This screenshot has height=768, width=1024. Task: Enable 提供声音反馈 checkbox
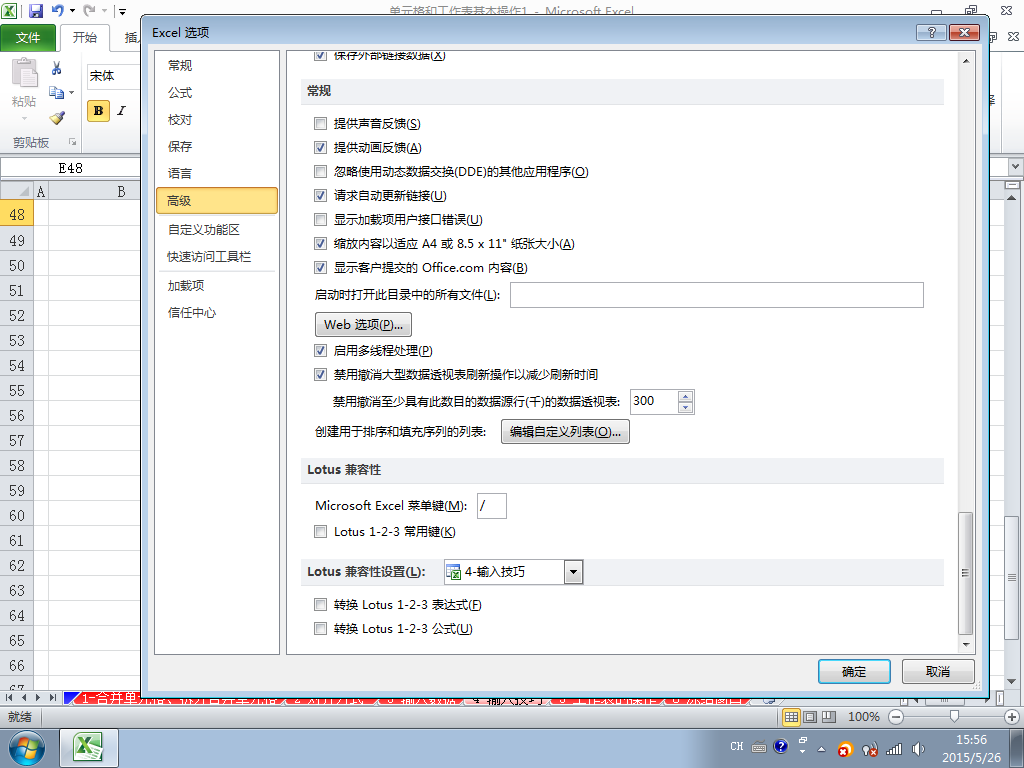pyautogui.click(x=320, y=123)
